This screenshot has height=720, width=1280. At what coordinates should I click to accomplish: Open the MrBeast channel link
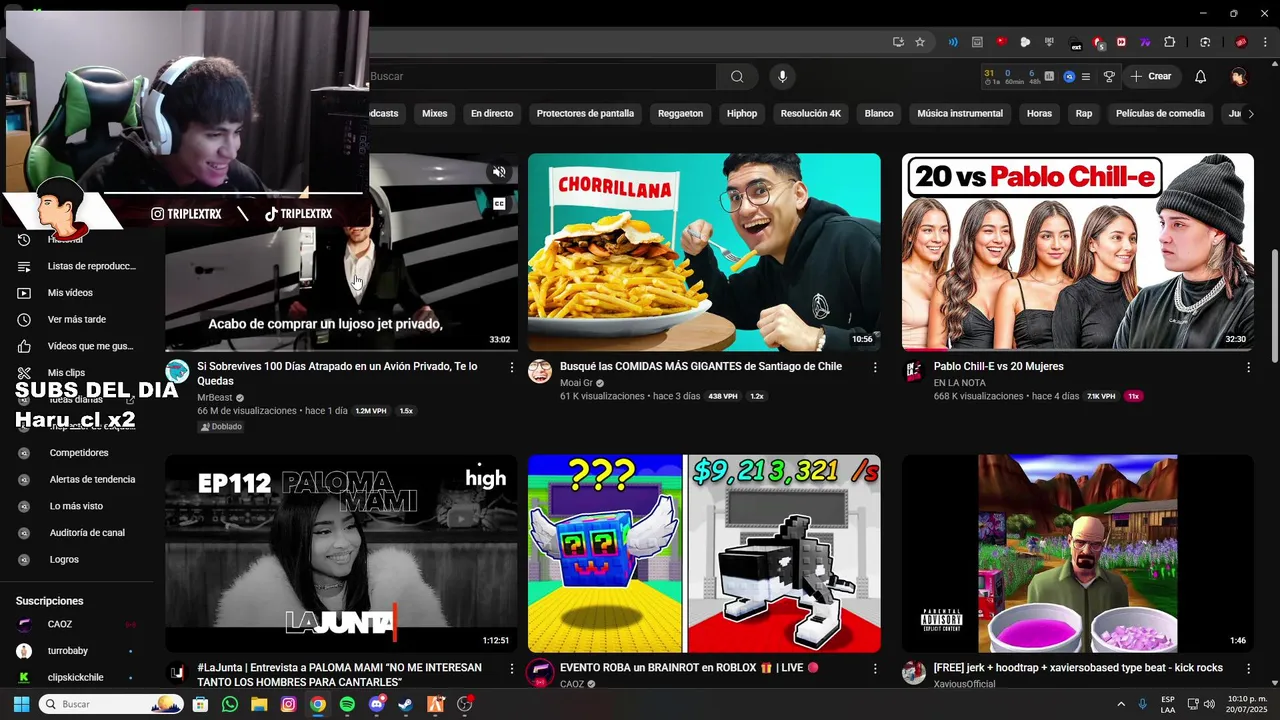pos(214,397)
